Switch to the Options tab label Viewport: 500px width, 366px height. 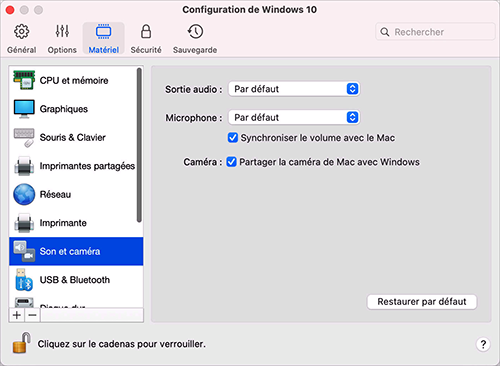(x=62, y=50)
